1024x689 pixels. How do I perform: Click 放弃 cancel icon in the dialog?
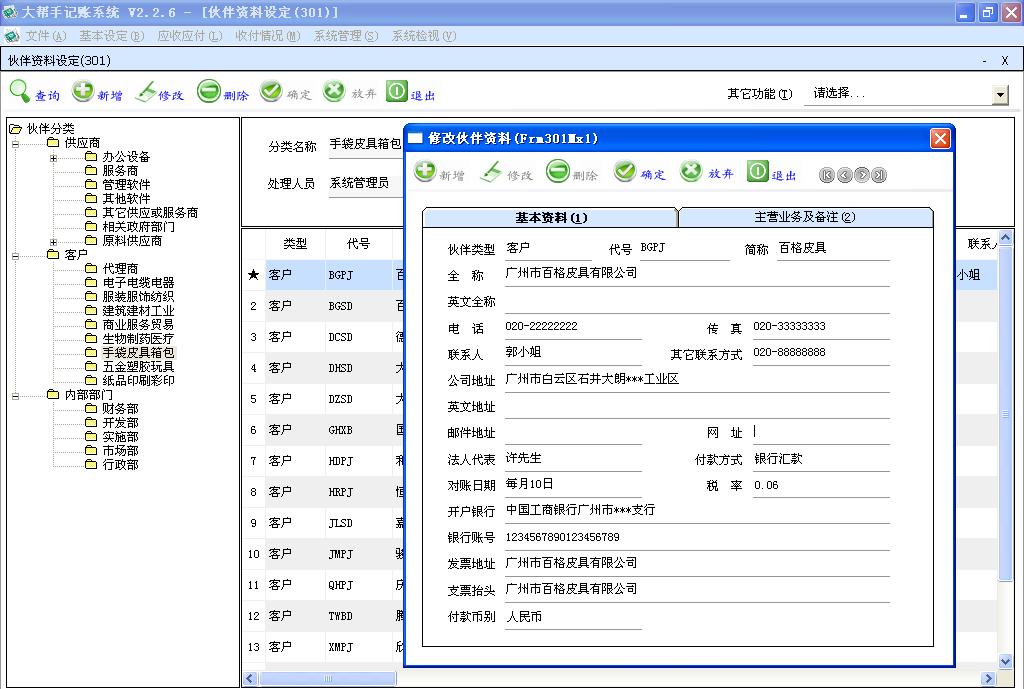[691, 172]
